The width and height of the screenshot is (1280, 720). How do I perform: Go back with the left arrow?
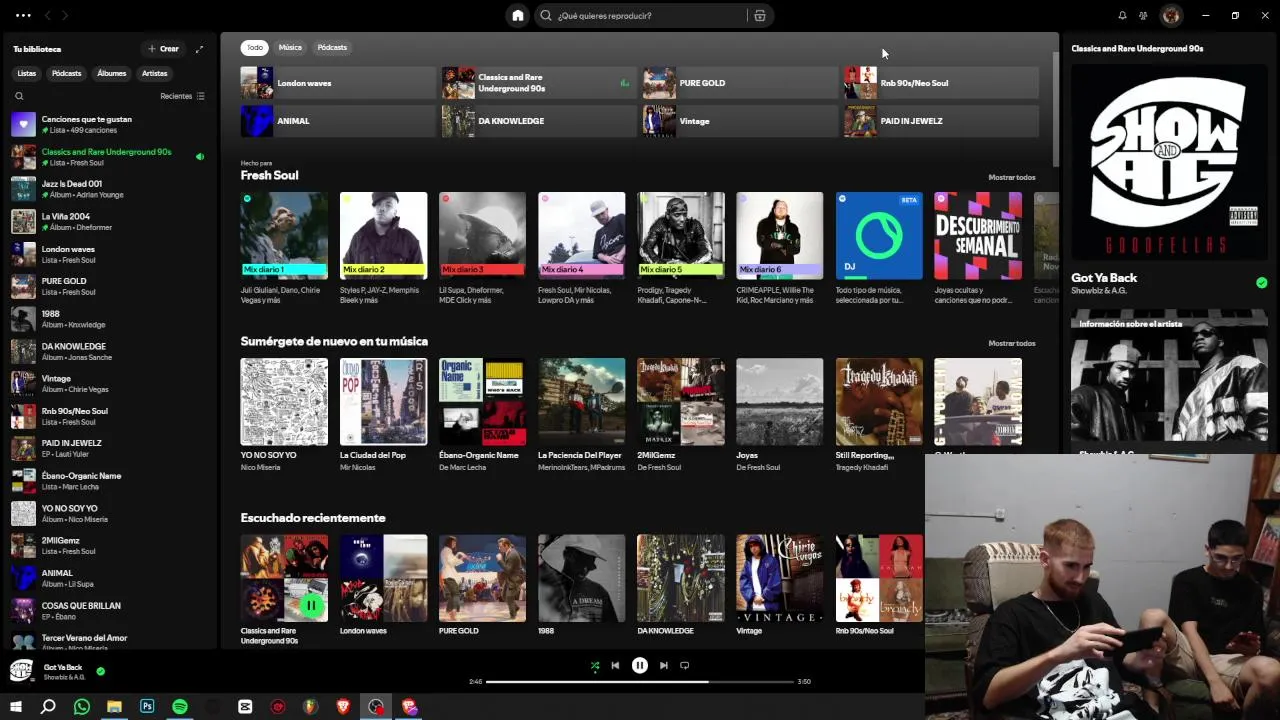[x=47, y=15]
